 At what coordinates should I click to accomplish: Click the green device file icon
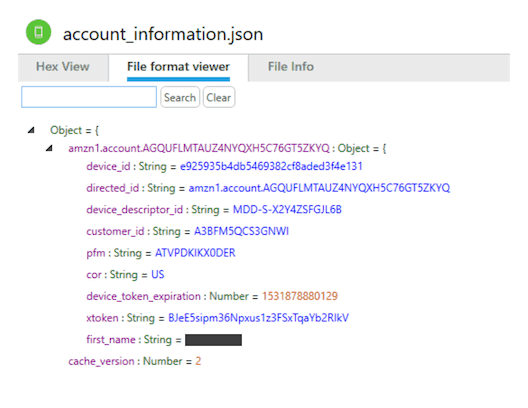[38, 32]
